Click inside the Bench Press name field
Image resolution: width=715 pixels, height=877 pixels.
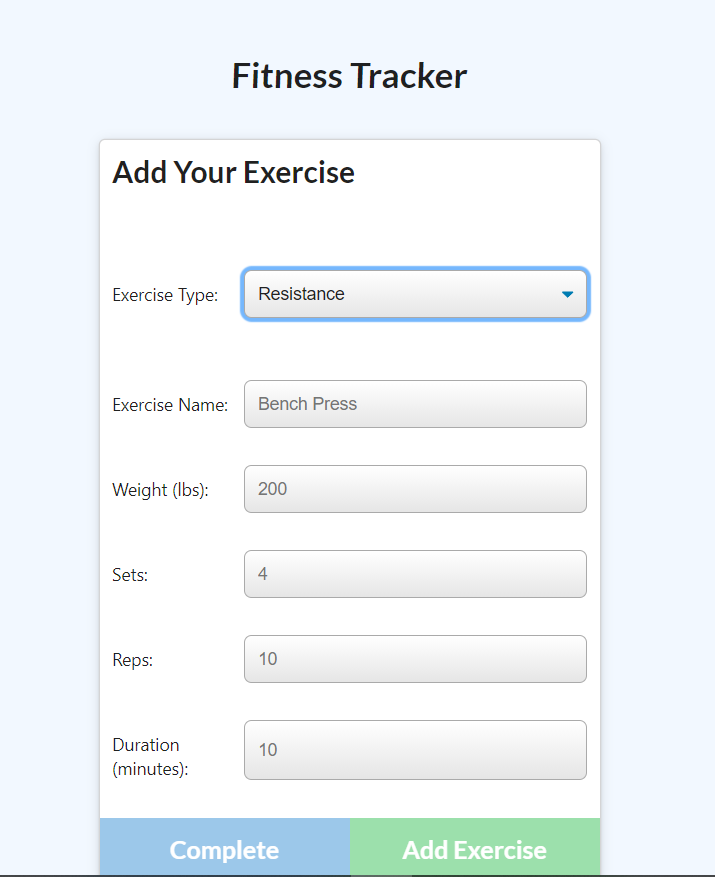coord(415,404)
